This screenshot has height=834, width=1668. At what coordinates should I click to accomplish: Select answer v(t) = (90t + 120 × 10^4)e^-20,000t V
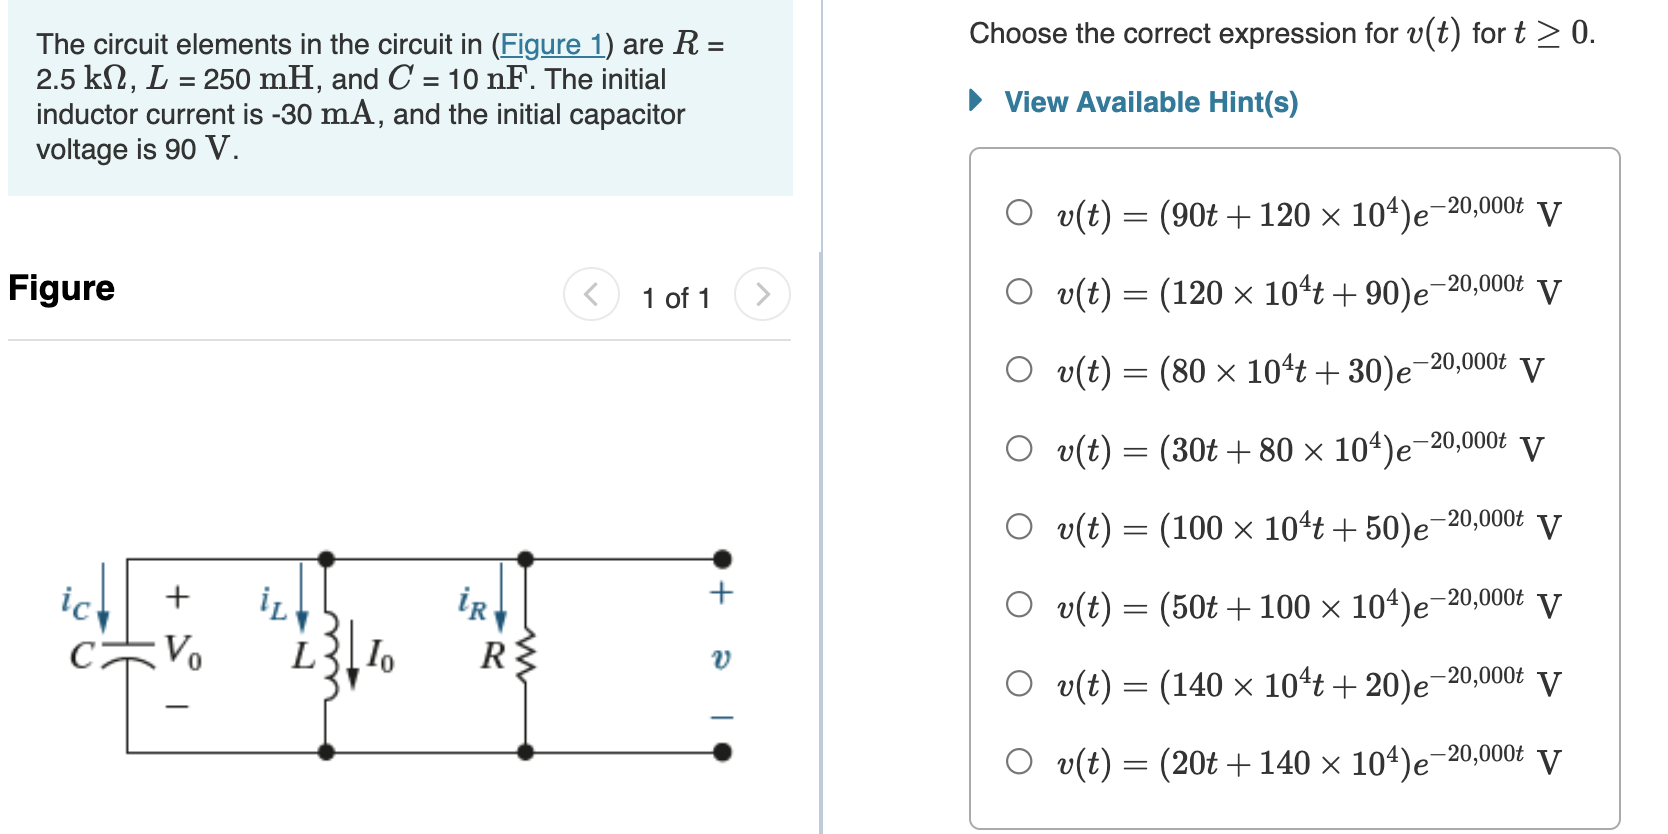(x=1019, y=212)
